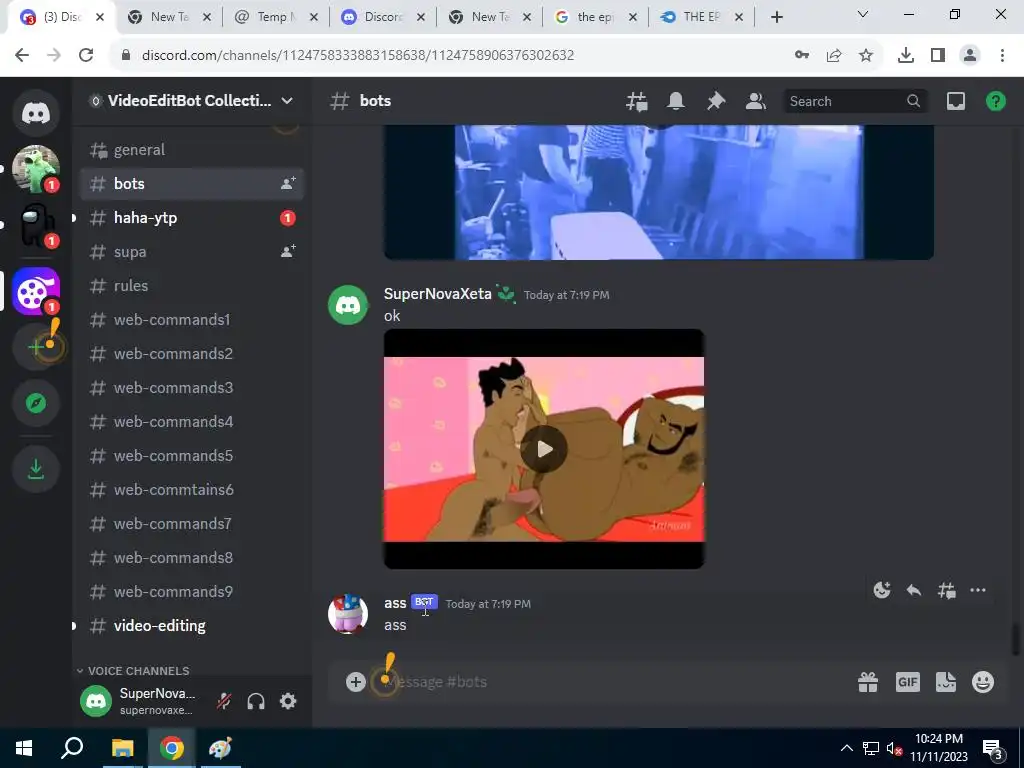The image size is (1024, 768).
Task: Open the web-commands1 channel
Action: (x=191, y=319)
